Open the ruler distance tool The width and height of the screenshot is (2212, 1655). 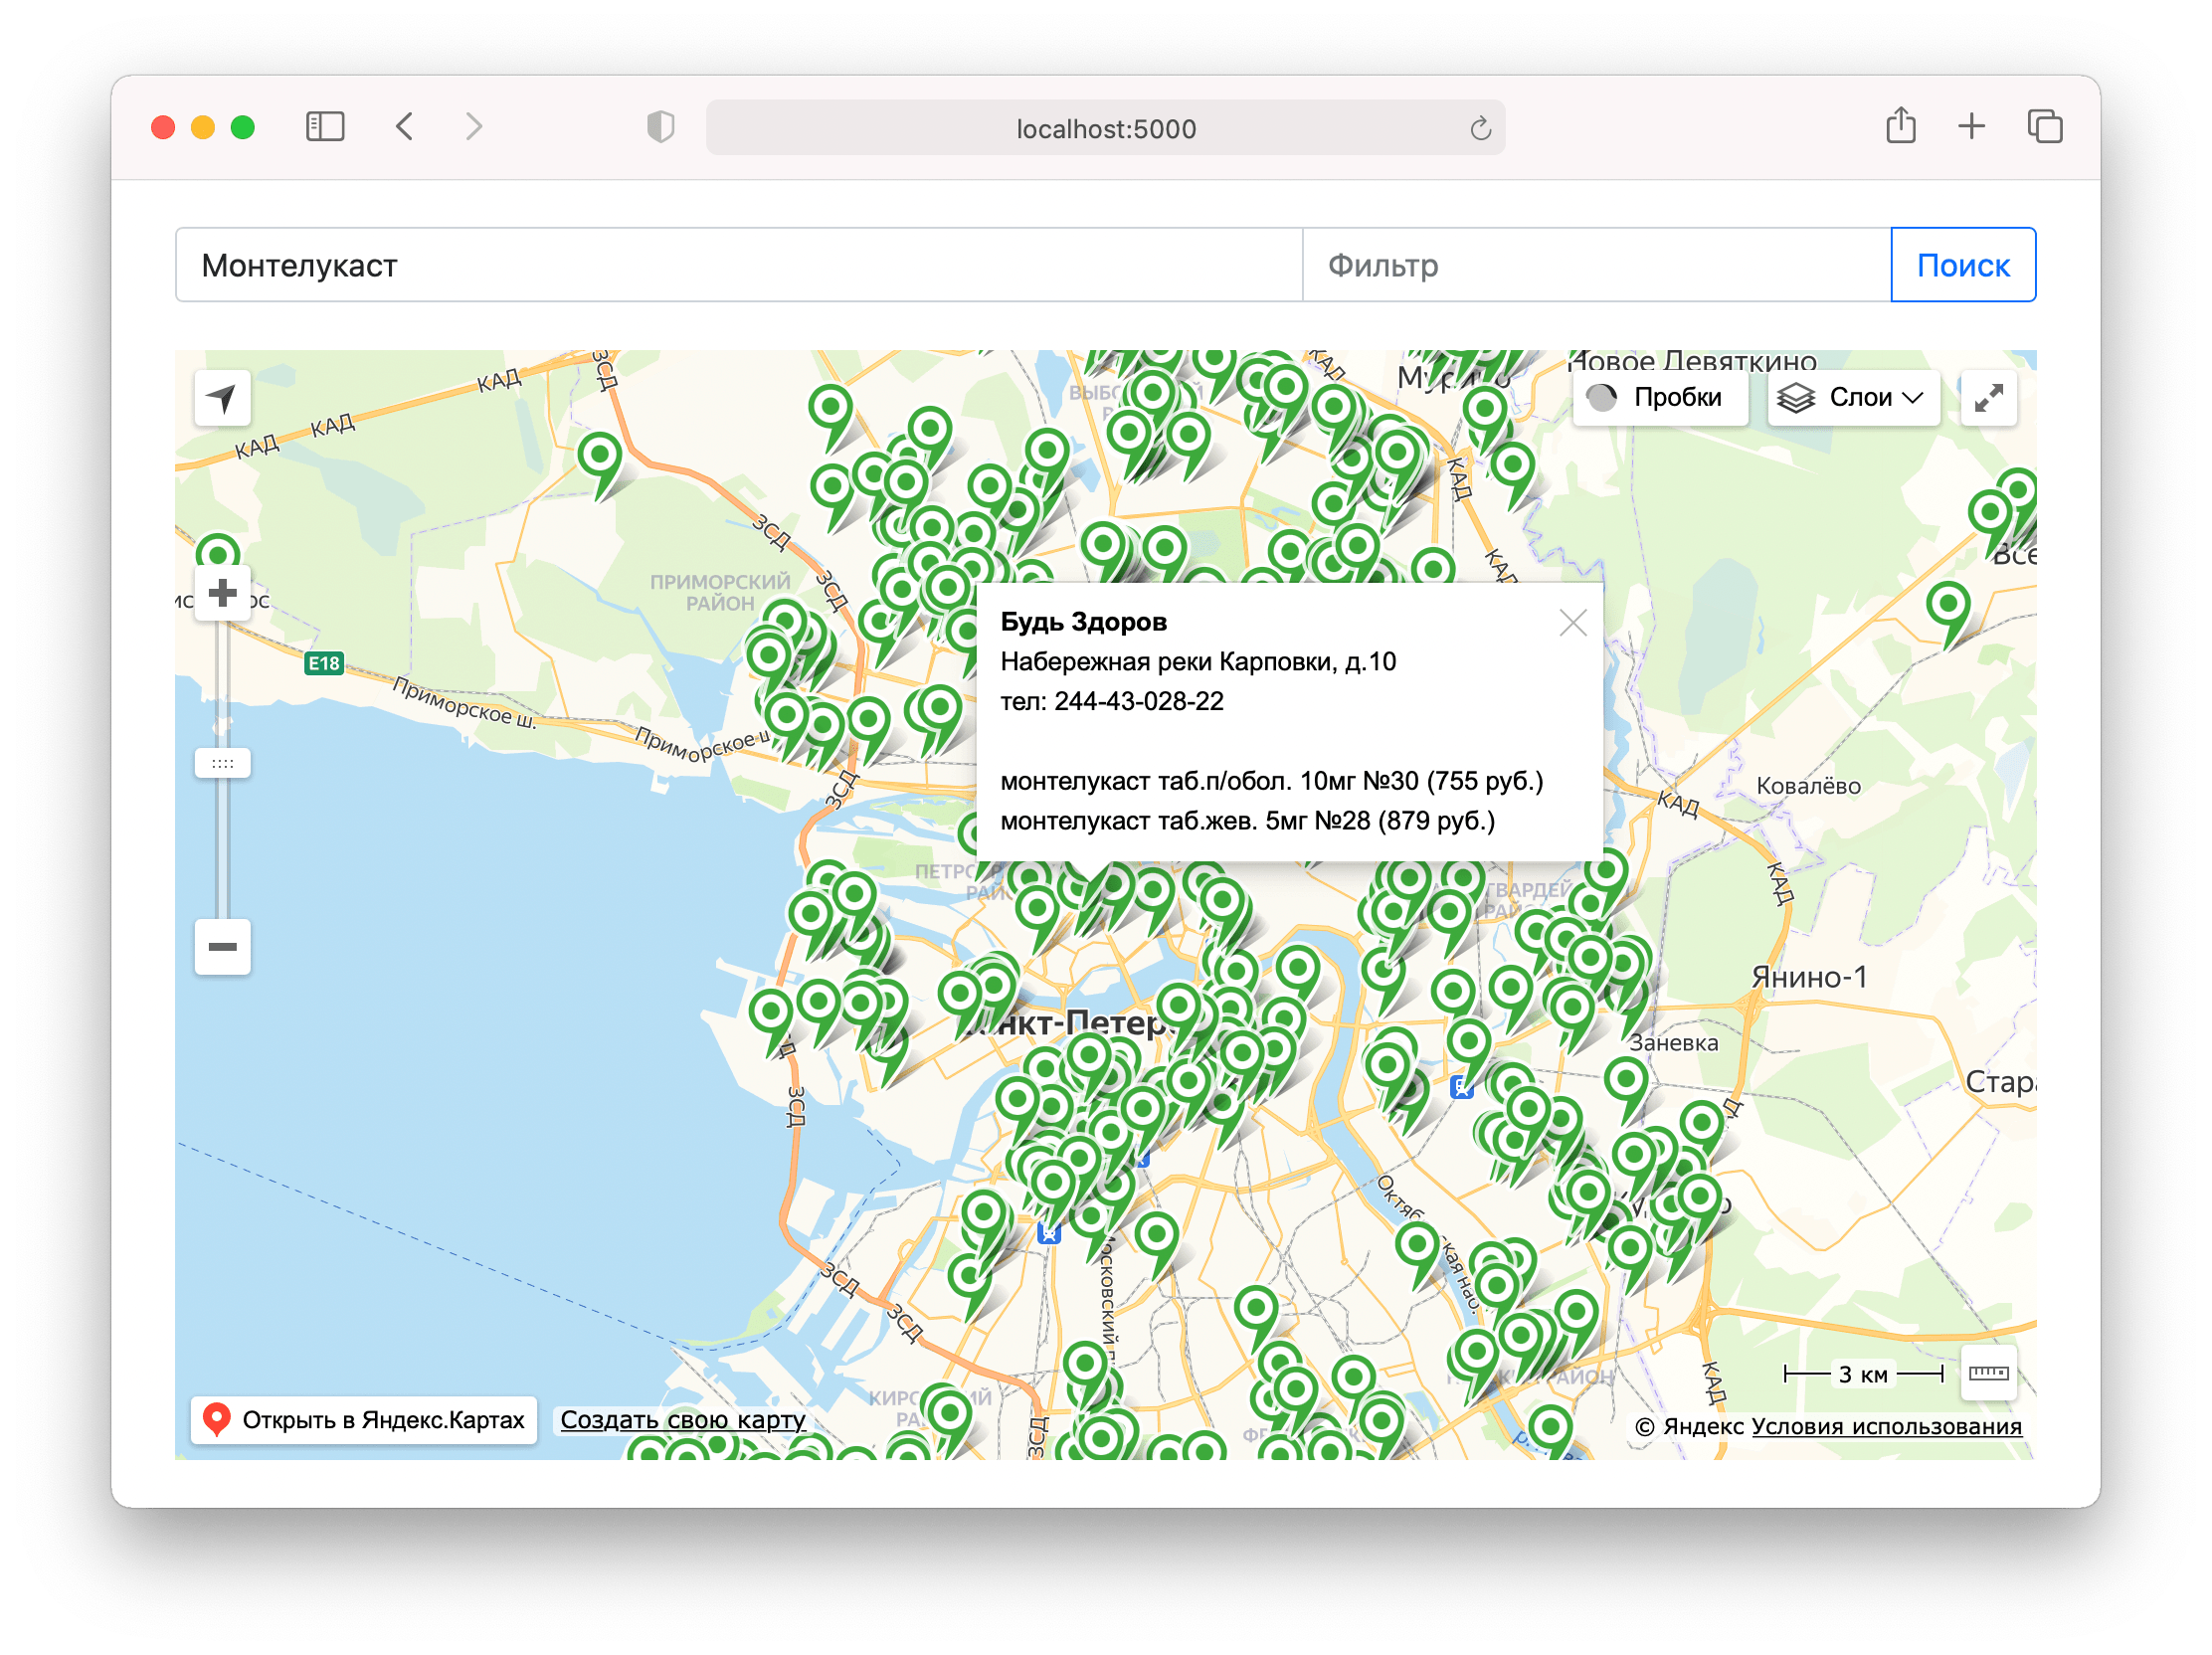click(x=1988, y=1373)
